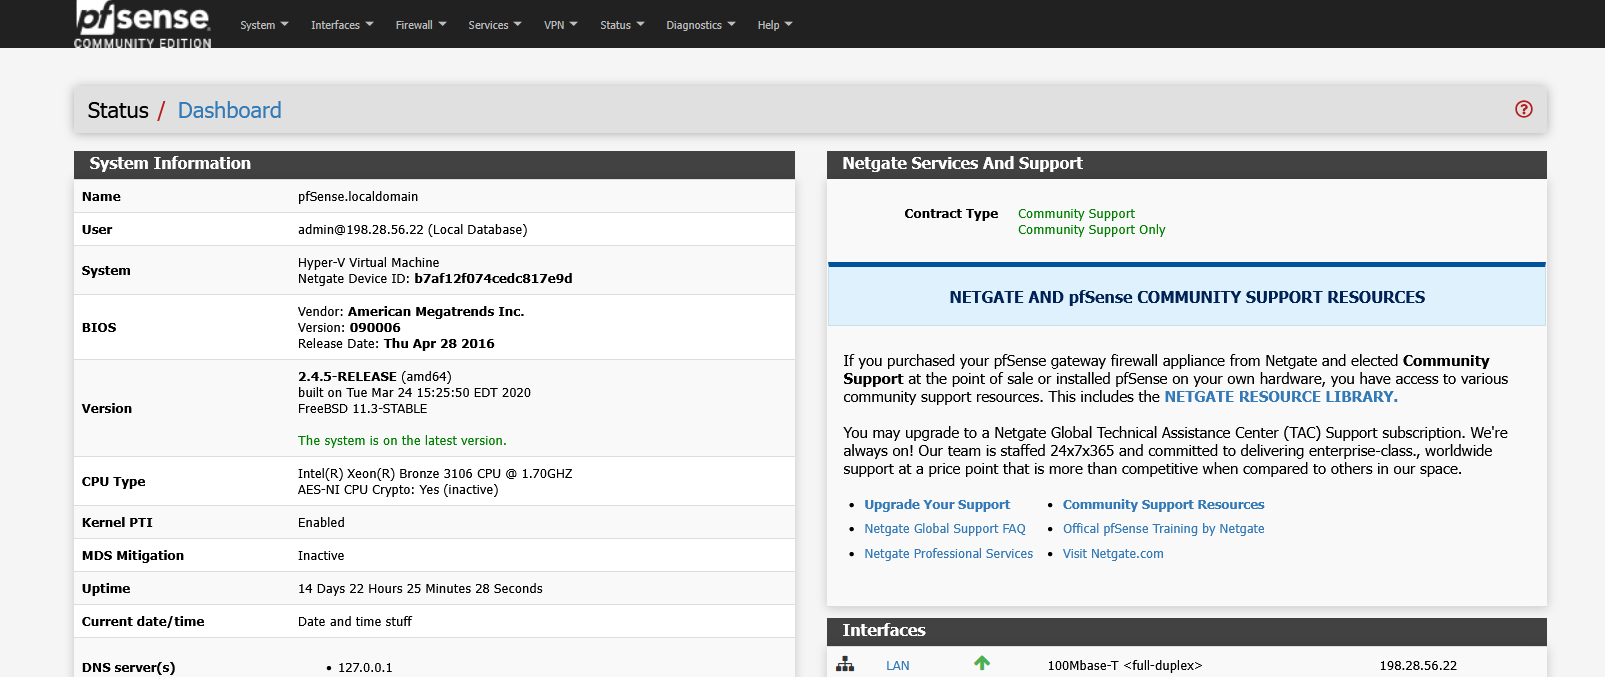Open the Firewall menu
The width and height of the screenshot is (1605, 677).
coord(421,25)
